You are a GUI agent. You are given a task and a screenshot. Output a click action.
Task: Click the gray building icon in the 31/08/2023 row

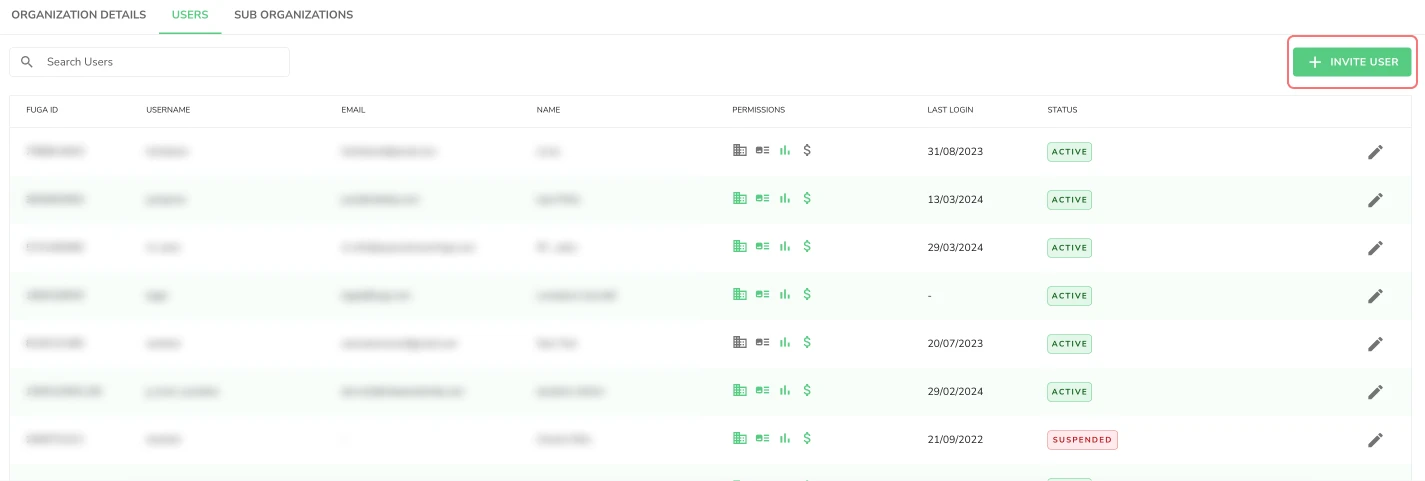(740, 151)
